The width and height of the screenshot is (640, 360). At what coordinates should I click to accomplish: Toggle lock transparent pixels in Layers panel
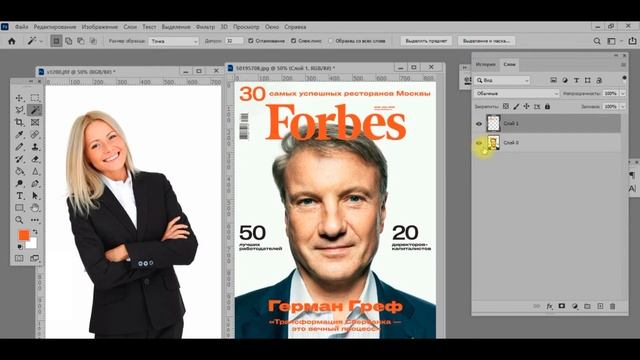coord(506,107)
